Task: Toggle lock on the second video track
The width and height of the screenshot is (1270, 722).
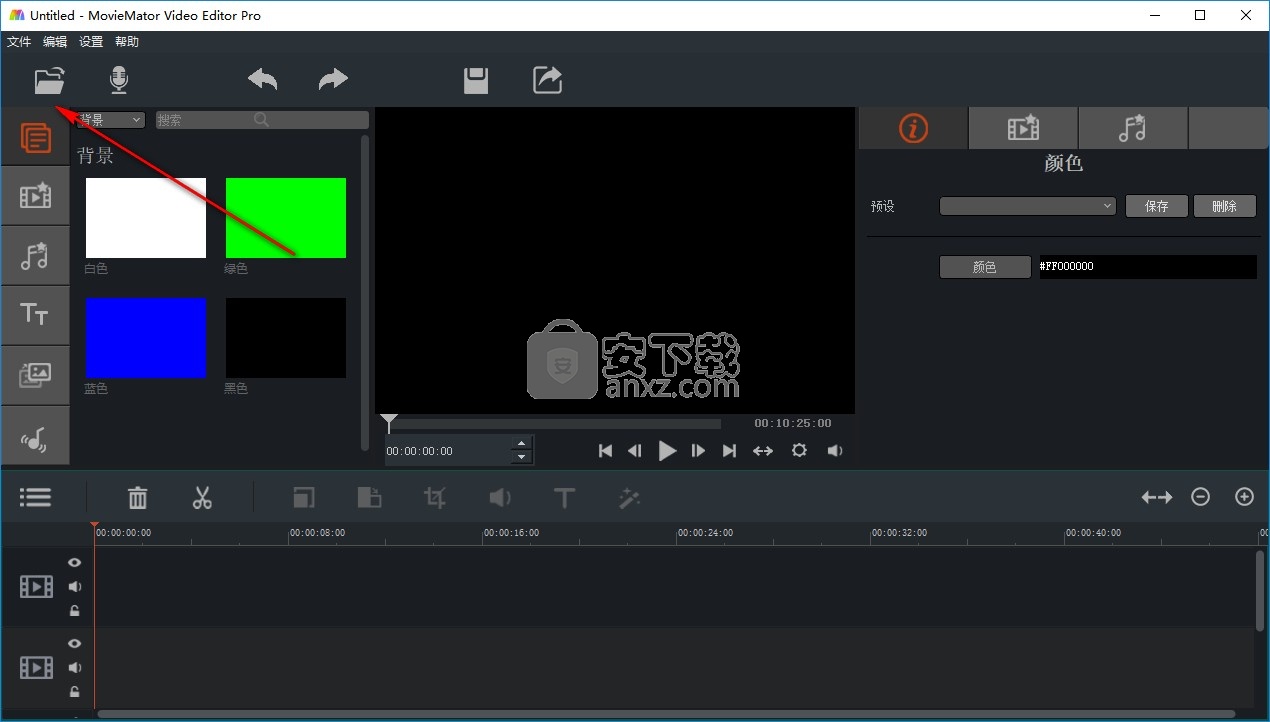Action: pos(74,692)
